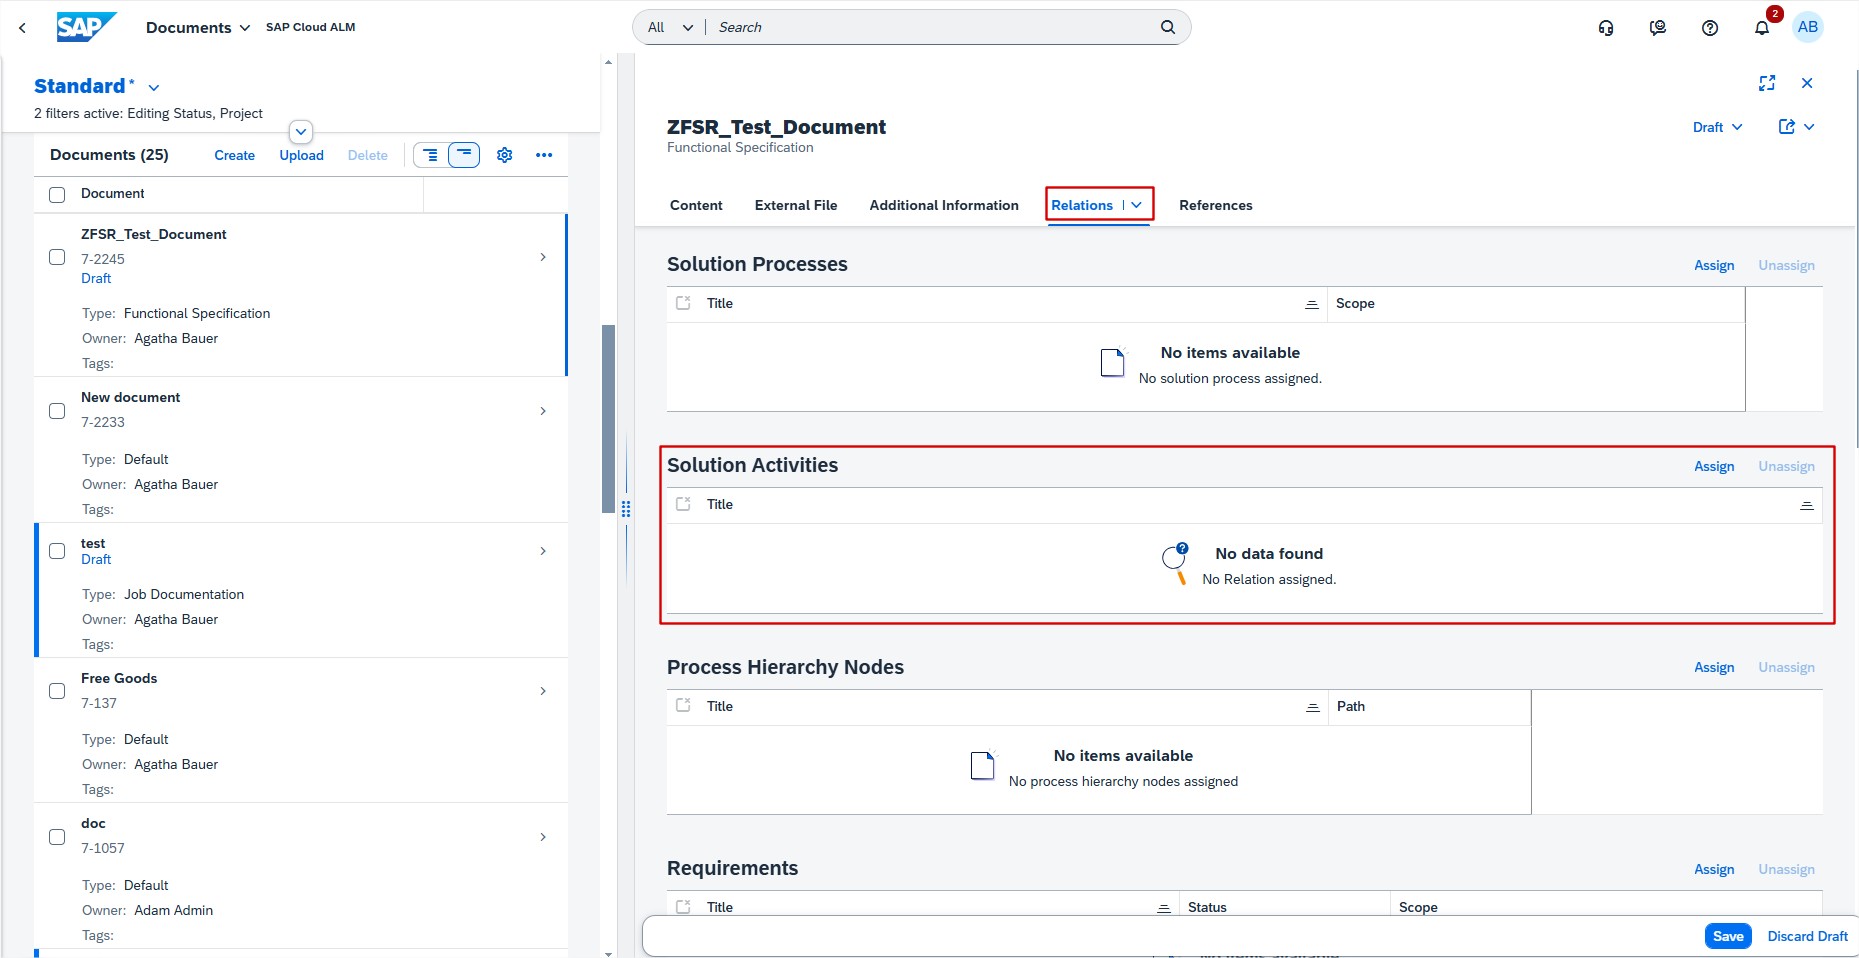Open the All search scope dropdown

point(669,27)
